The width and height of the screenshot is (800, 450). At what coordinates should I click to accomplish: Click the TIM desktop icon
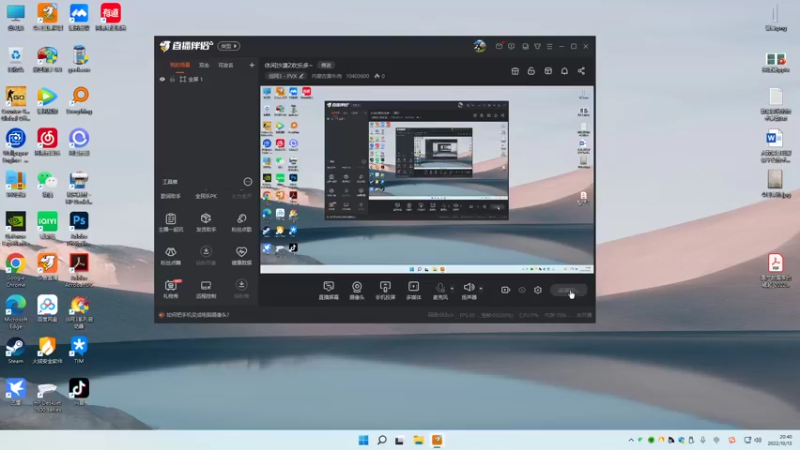tap(79, 351)
